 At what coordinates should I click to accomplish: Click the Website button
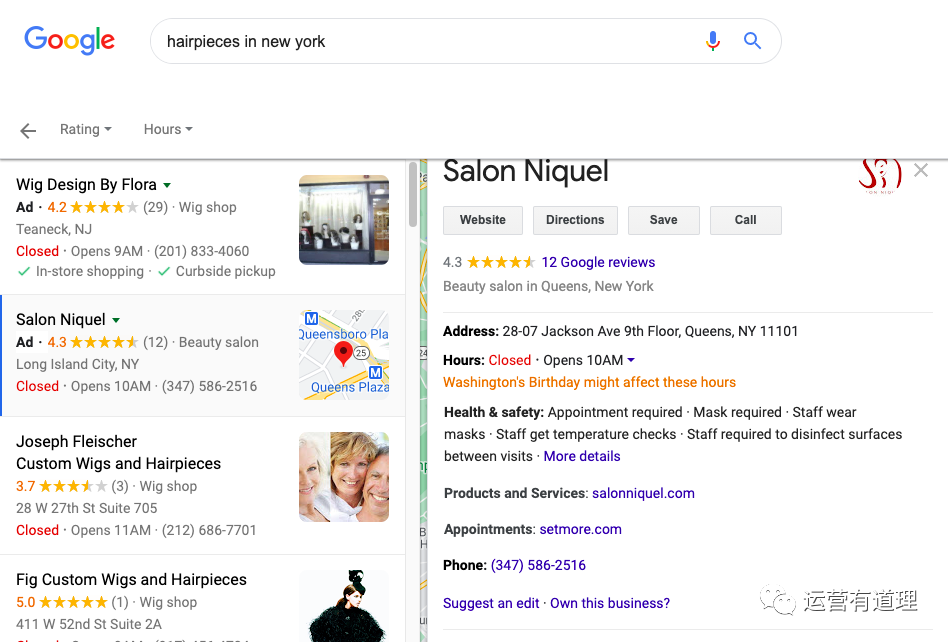[482, 220]
